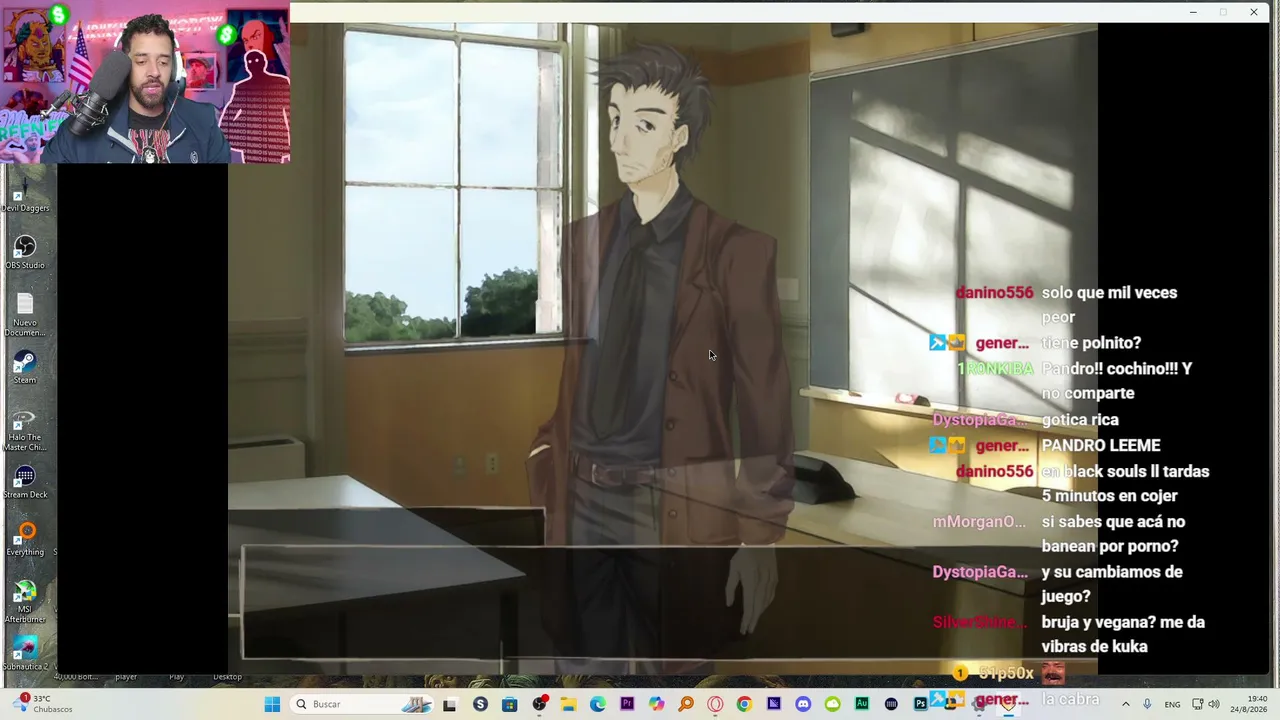Screen dimensions: 1280x720
Task: Open network settings from the tray icon
Action: coord(1198,704)
